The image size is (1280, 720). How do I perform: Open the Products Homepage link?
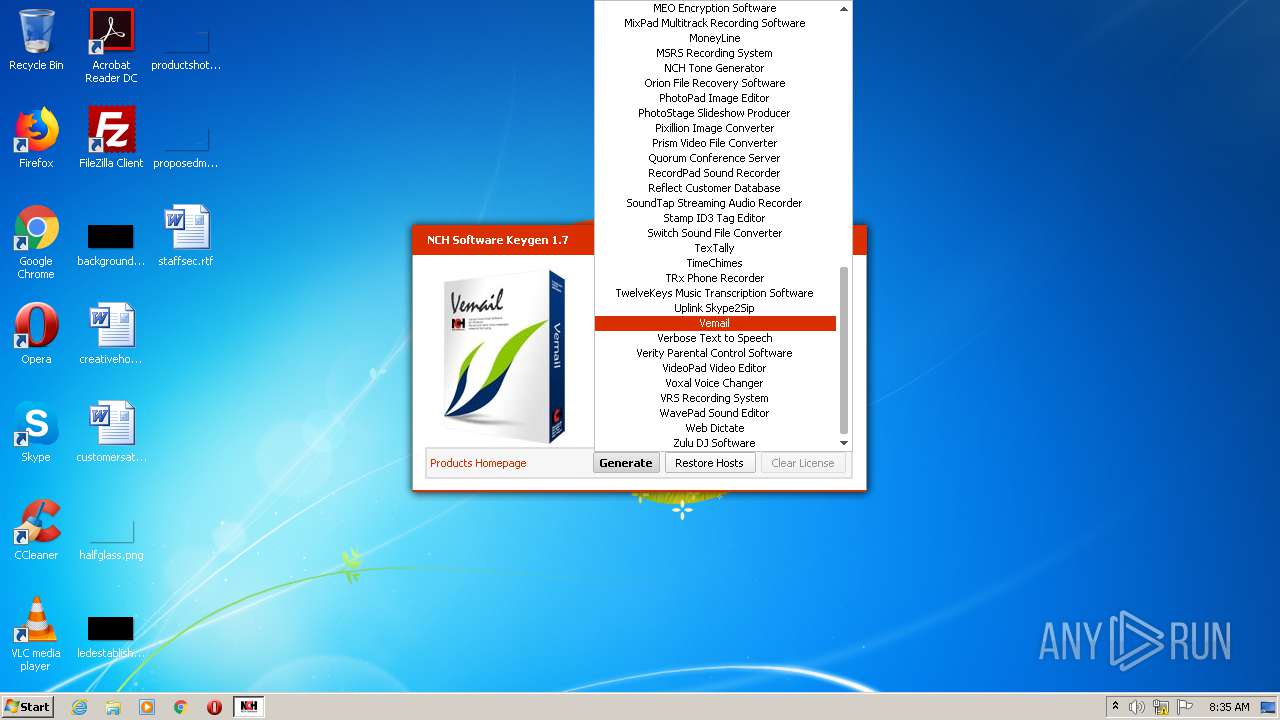point(478,463)
